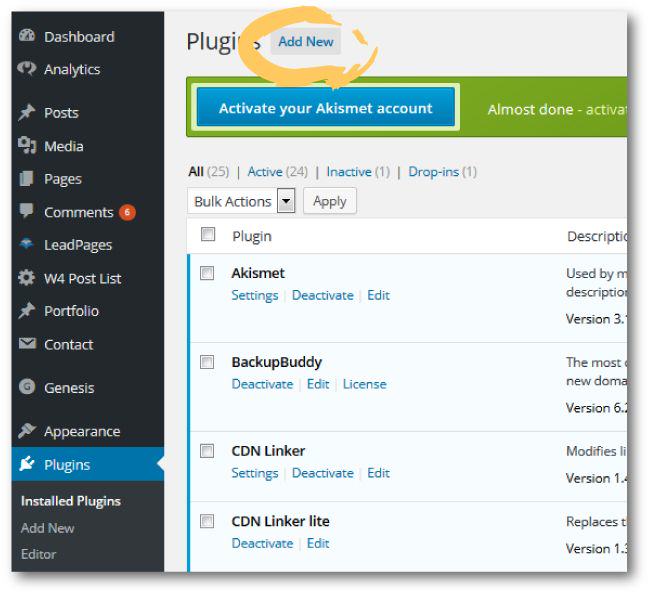650x595 pixels.
Task: Click the Plugin column header
Action: click(x=252, y=236)
